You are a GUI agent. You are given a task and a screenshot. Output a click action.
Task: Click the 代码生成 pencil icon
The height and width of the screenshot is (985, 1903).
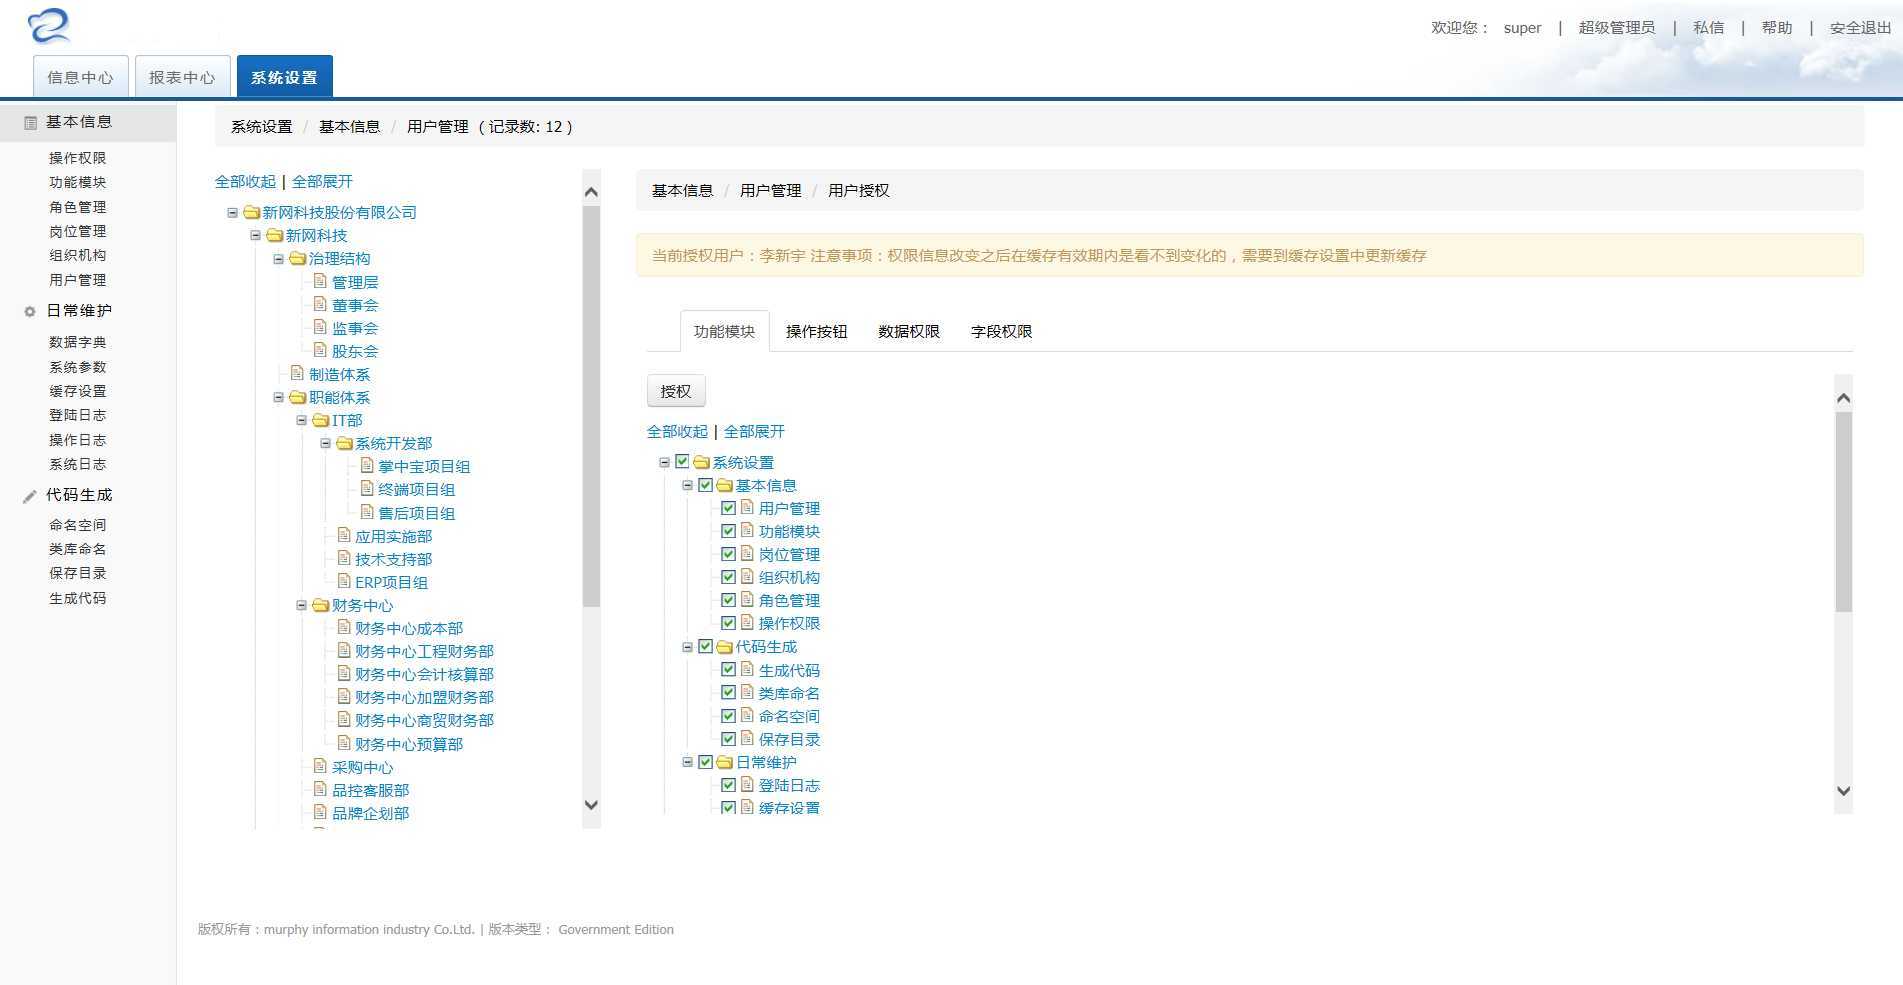coord(30,496)
